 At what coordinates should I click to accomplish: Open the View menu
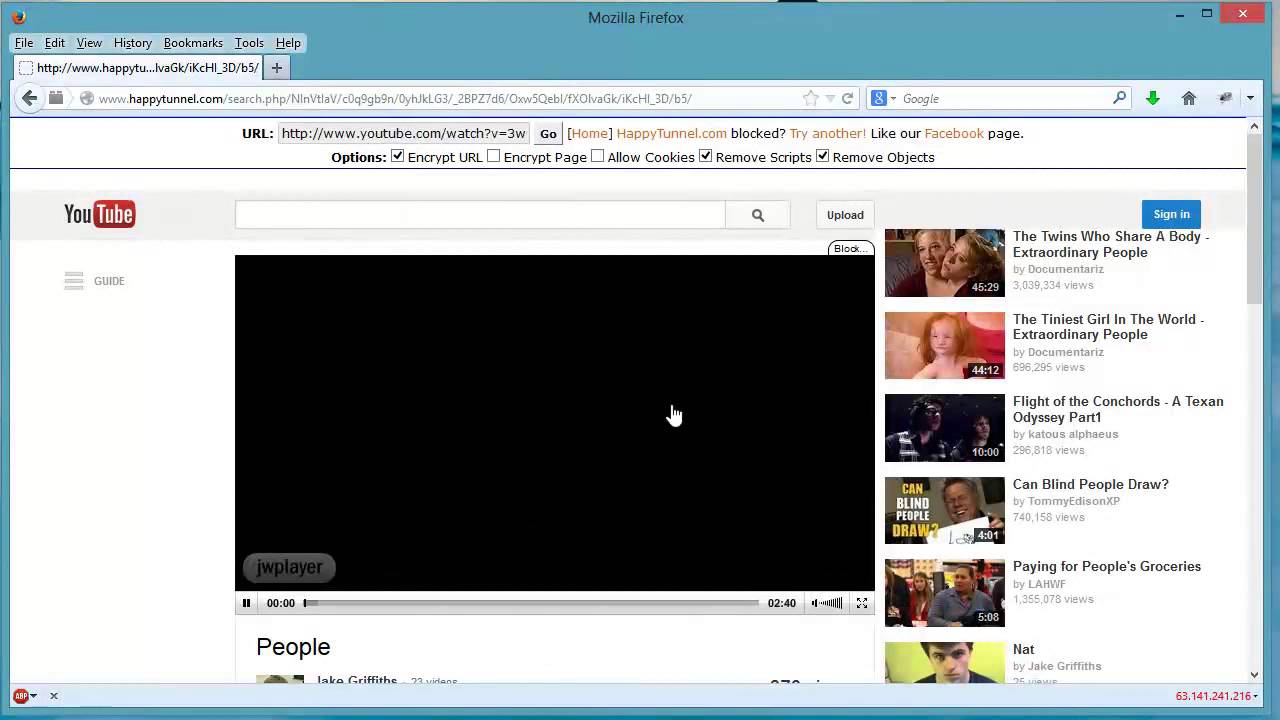pos(89,43)
